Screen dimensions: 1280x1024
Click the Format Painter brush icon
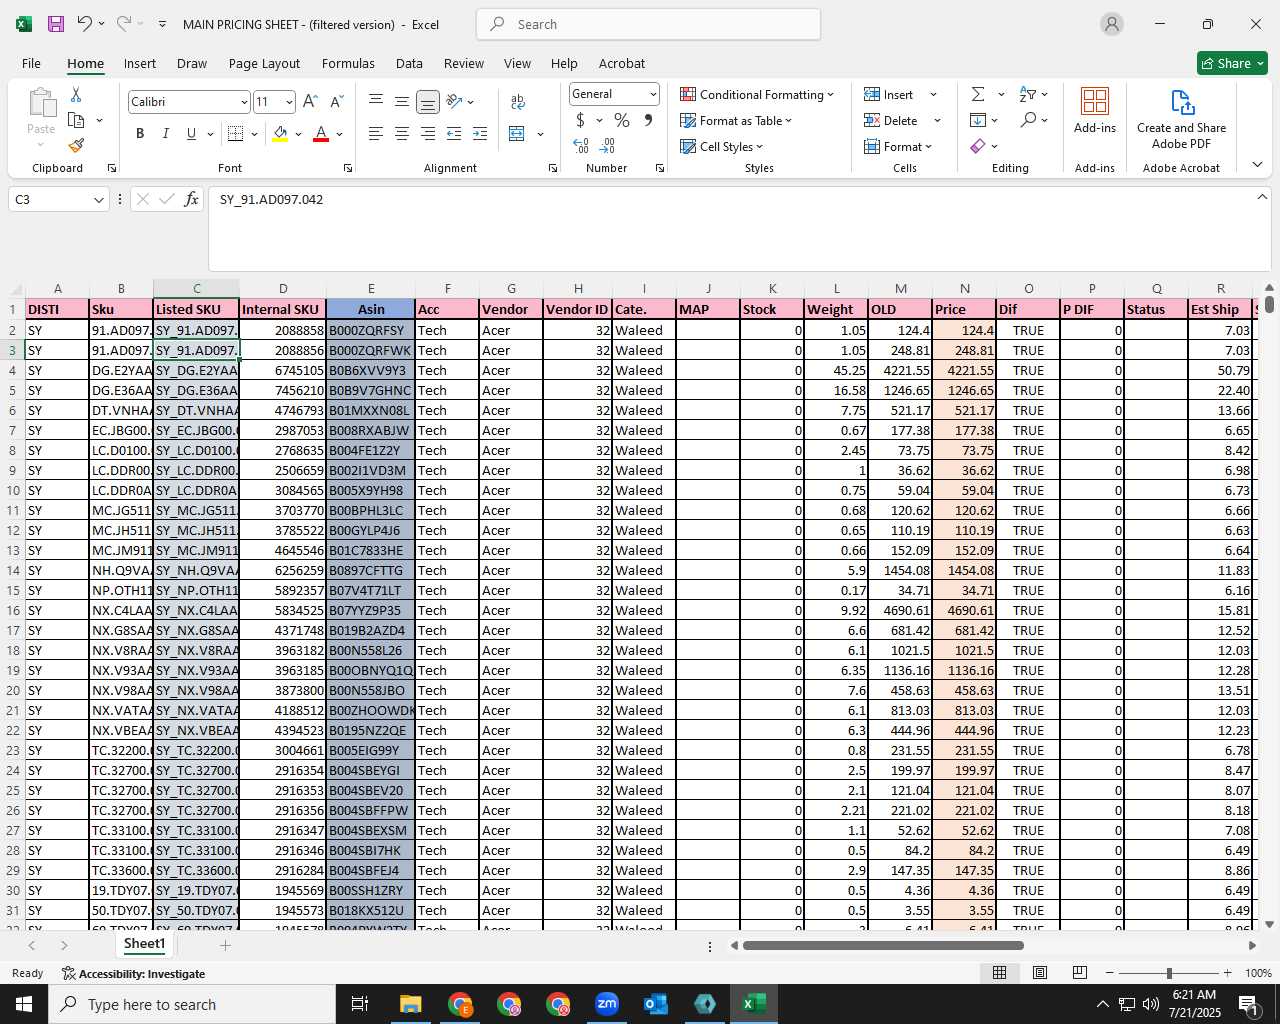76,146
